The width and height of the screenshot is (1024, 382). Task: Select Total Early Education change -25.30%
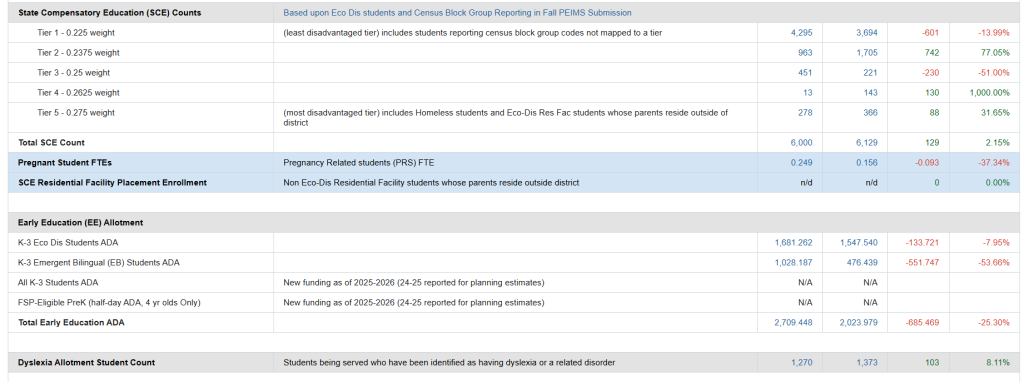pyautogui.click(x=993, y=323)
